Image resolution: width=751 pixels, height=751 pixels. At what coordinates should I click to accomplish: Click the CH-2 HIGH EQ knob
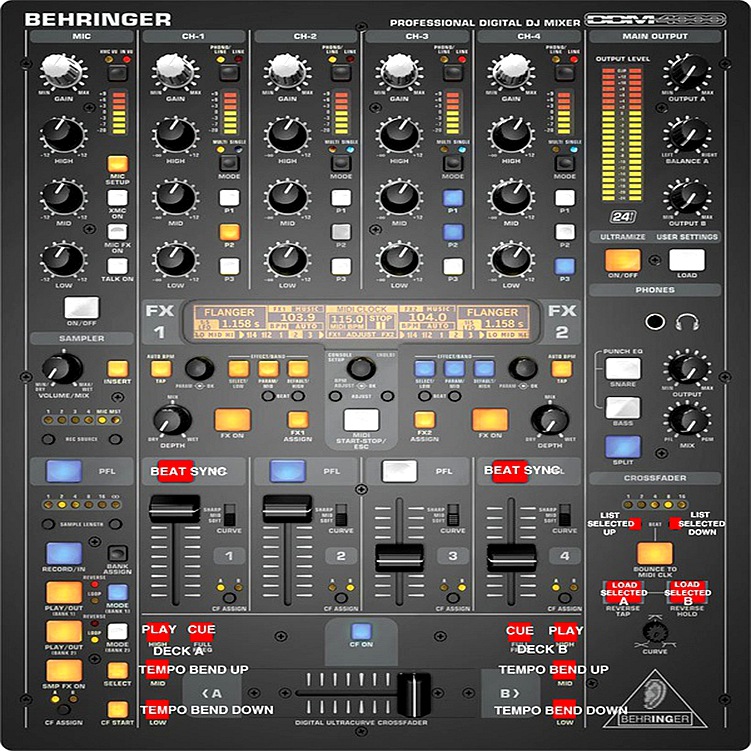click(x=287, y=135)
